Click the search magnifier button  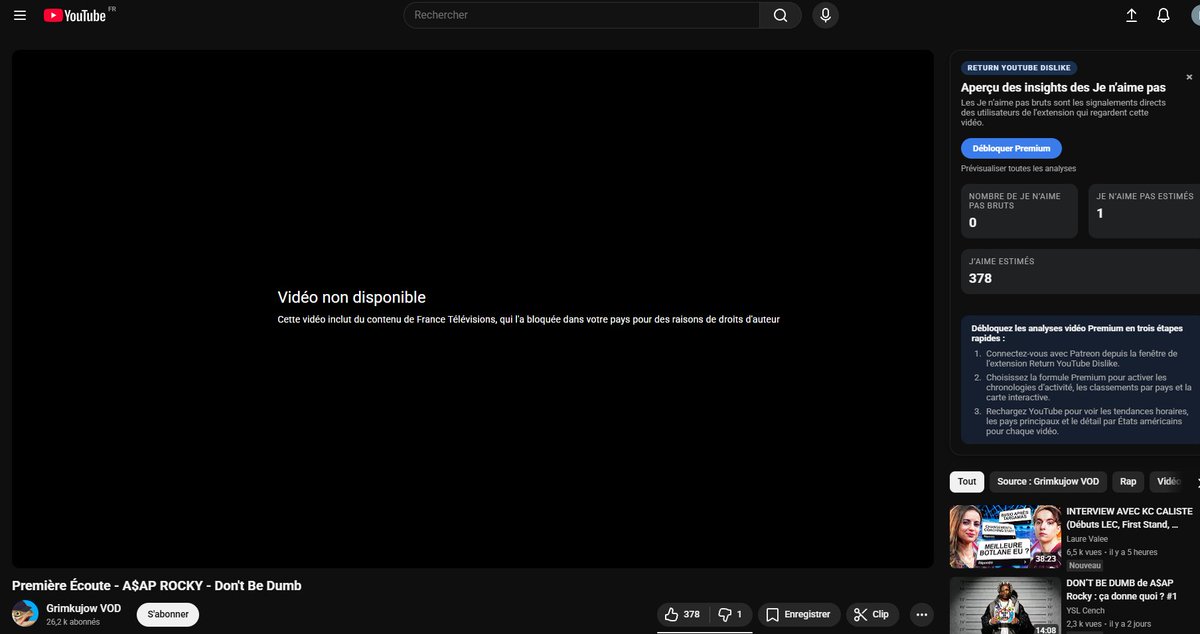click(780, 15)
